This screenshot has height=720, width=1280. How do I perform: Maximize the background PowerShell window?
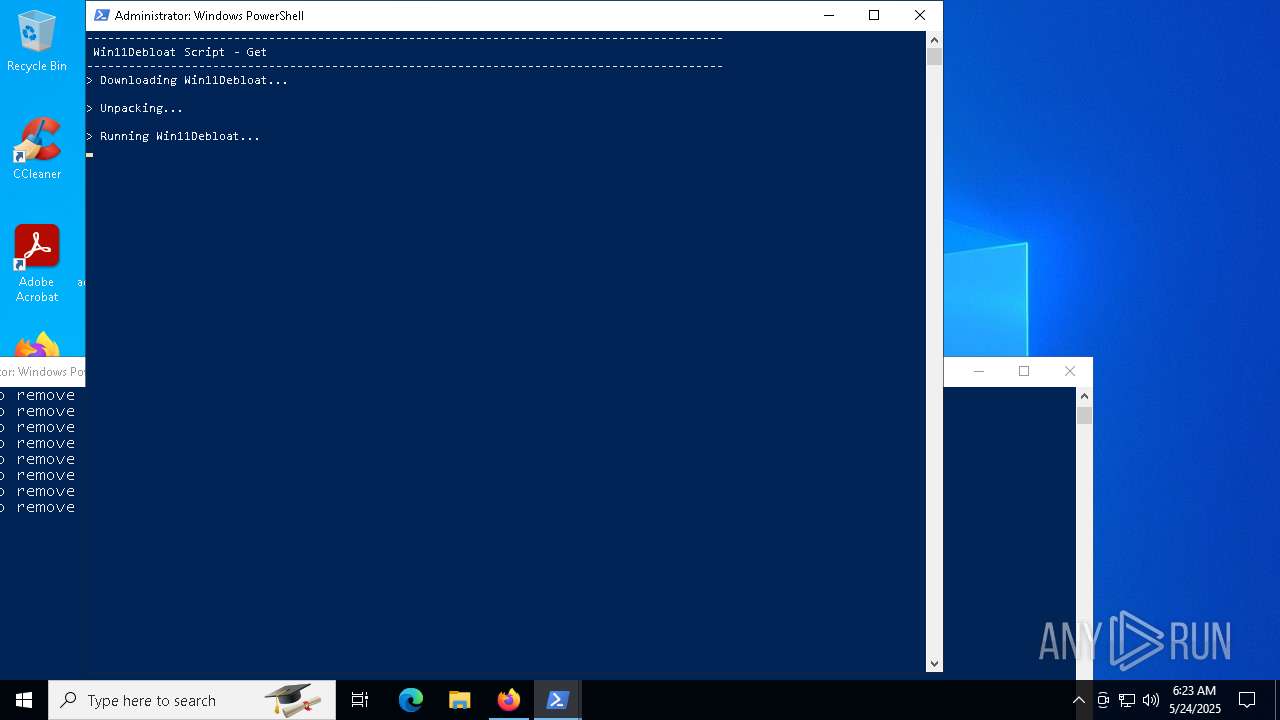1024,371
